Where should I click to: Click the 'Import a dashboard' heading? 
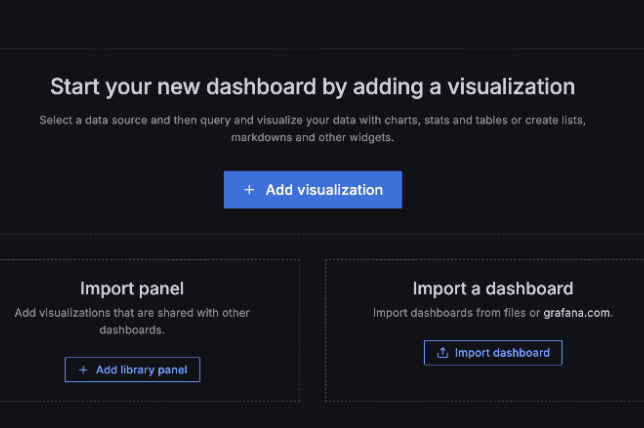493,289
